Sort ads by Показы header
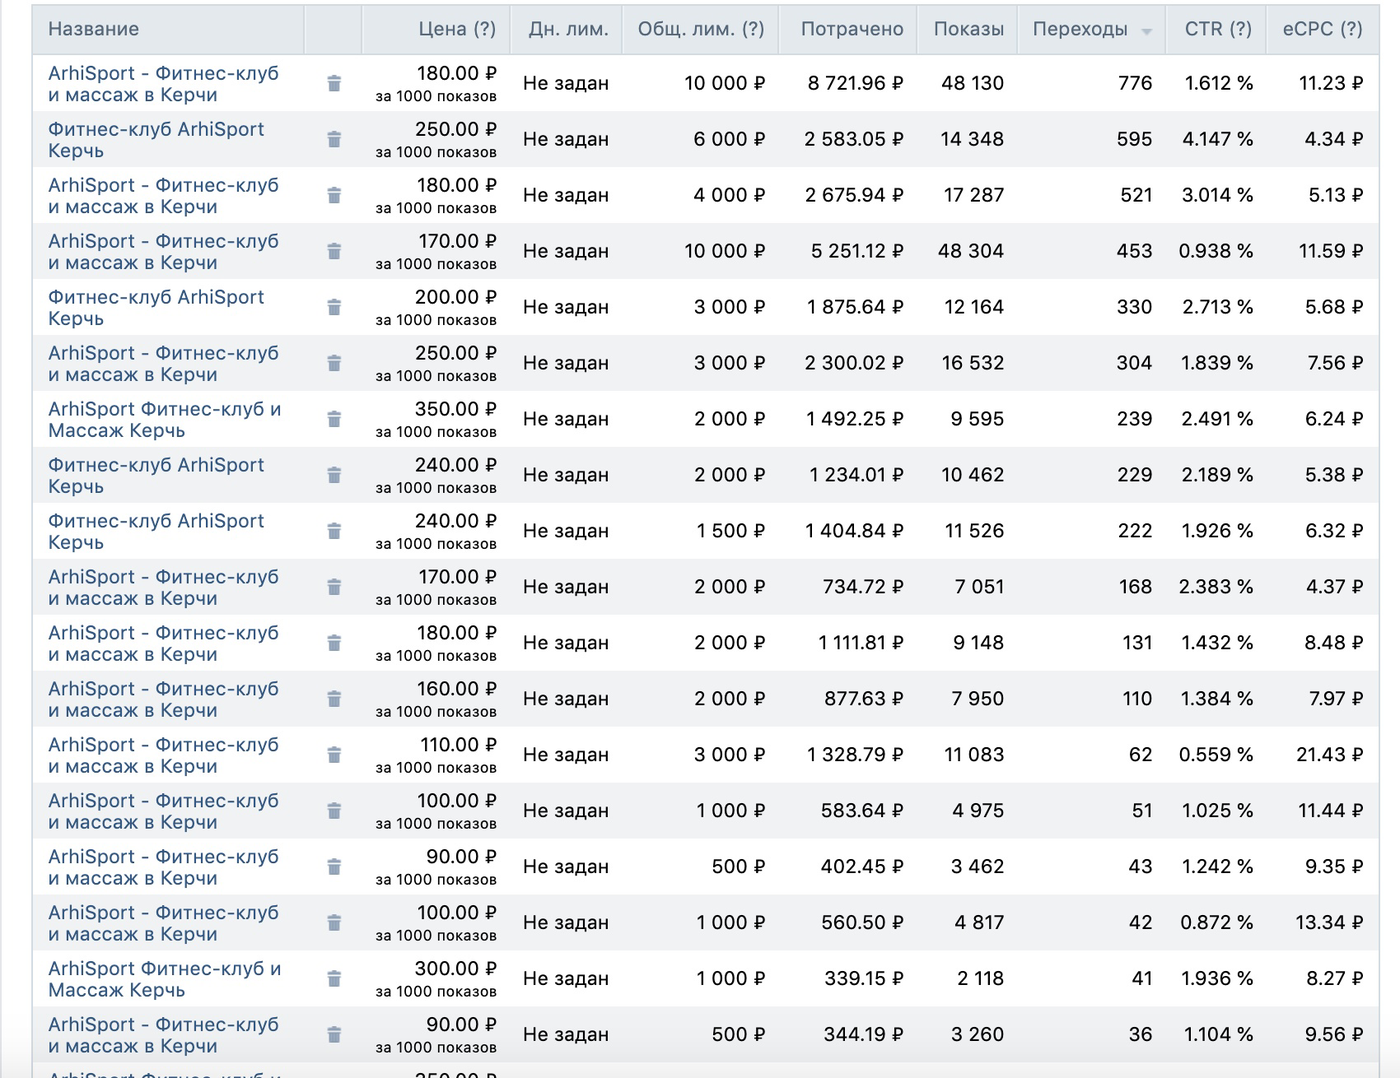1400x1078 pixels. [969, 29]
